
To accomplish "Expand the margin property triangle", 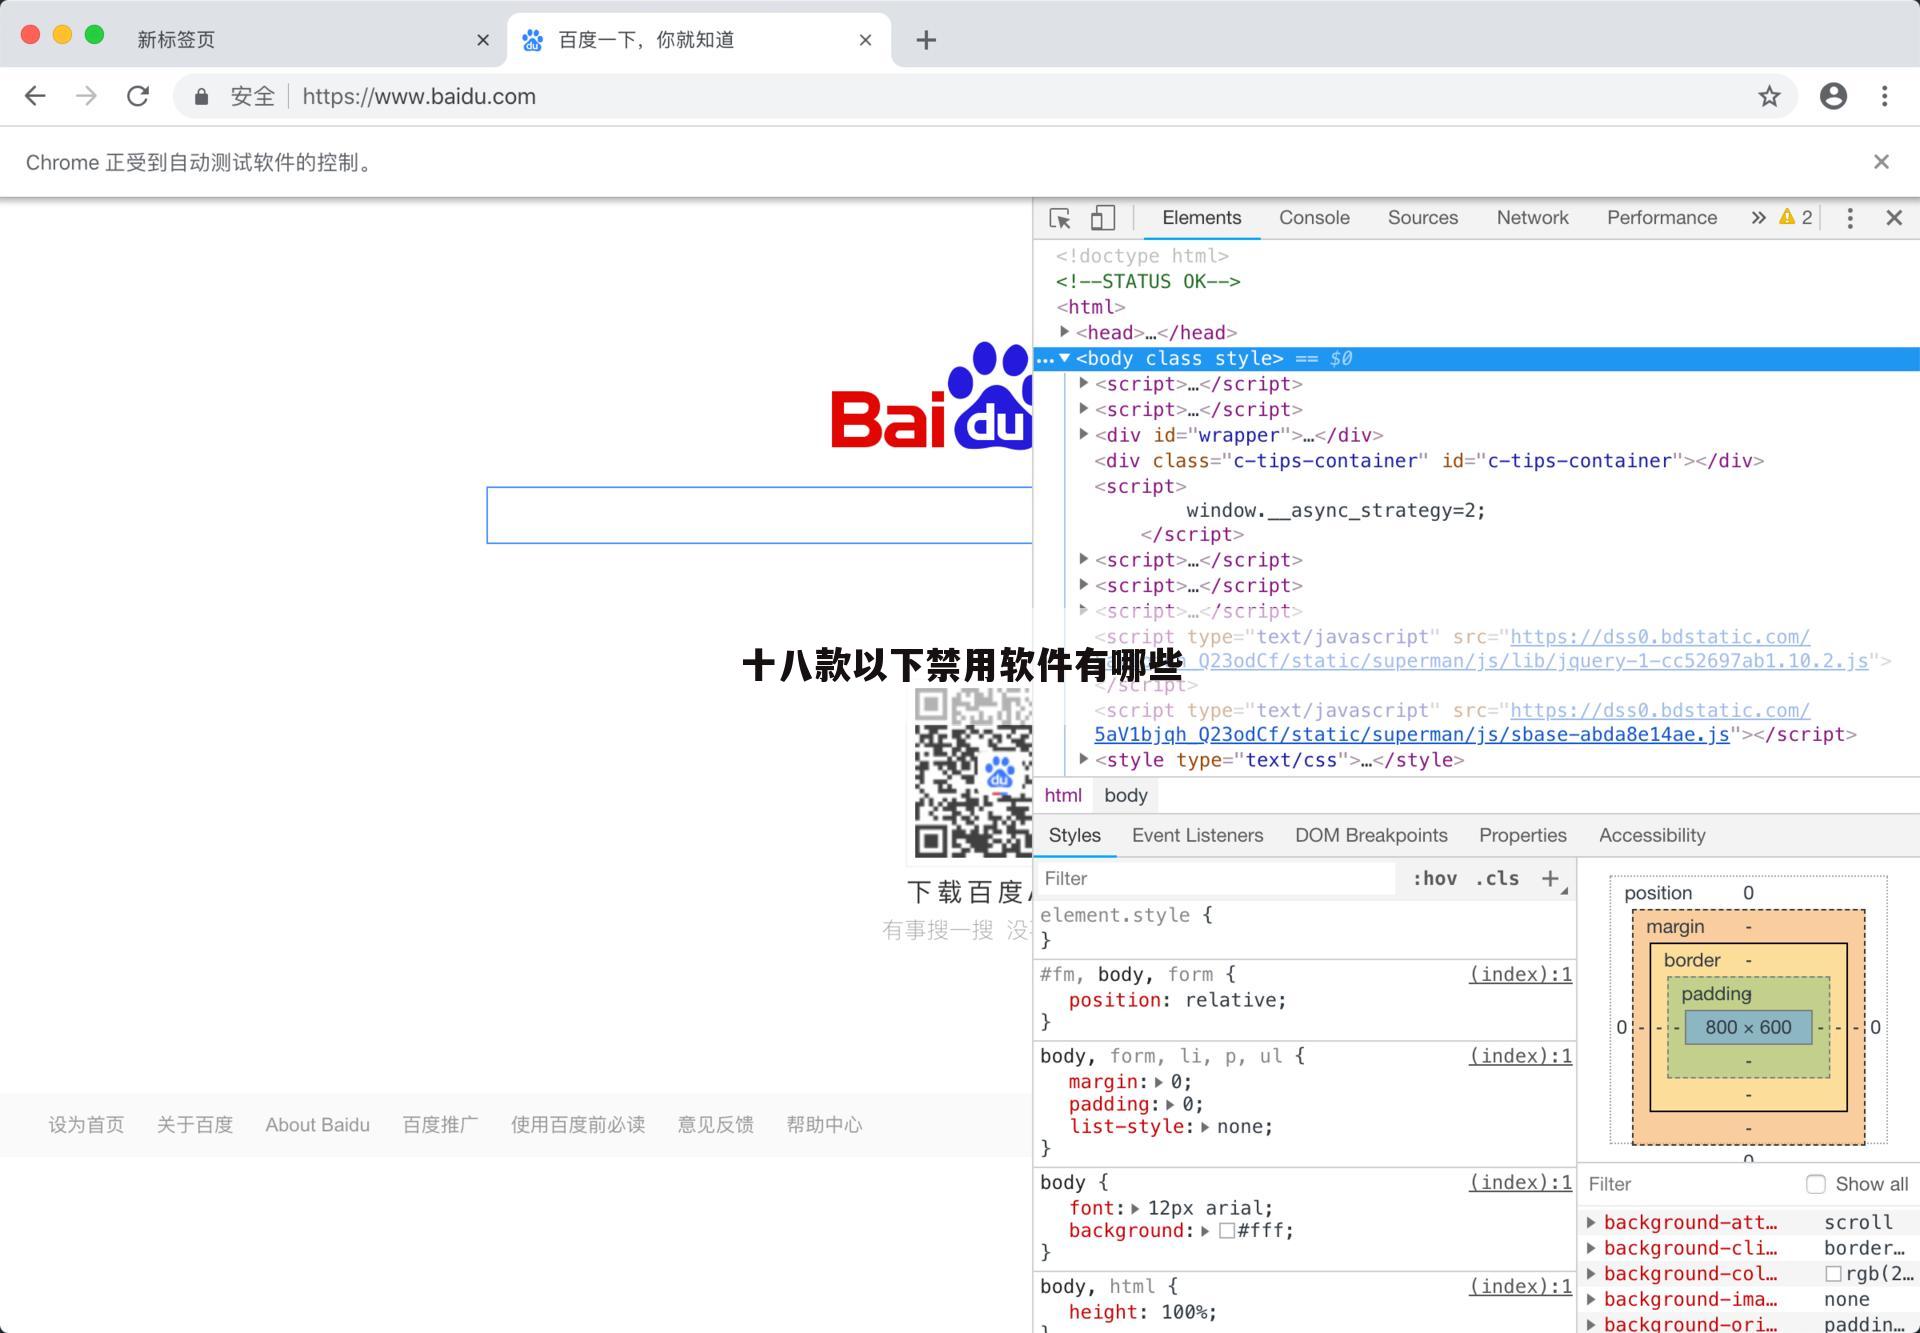I will point(1158,1082).
